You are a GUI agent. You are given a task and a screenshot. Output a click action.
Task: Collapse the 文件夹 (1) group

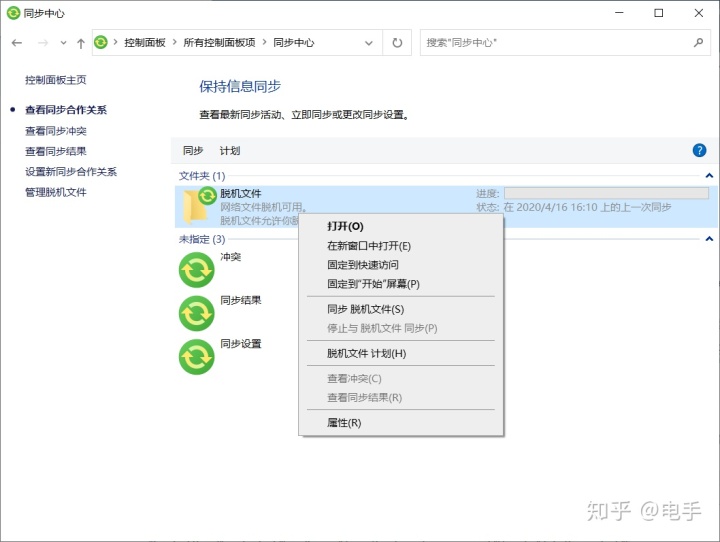(x=709, y=175)
